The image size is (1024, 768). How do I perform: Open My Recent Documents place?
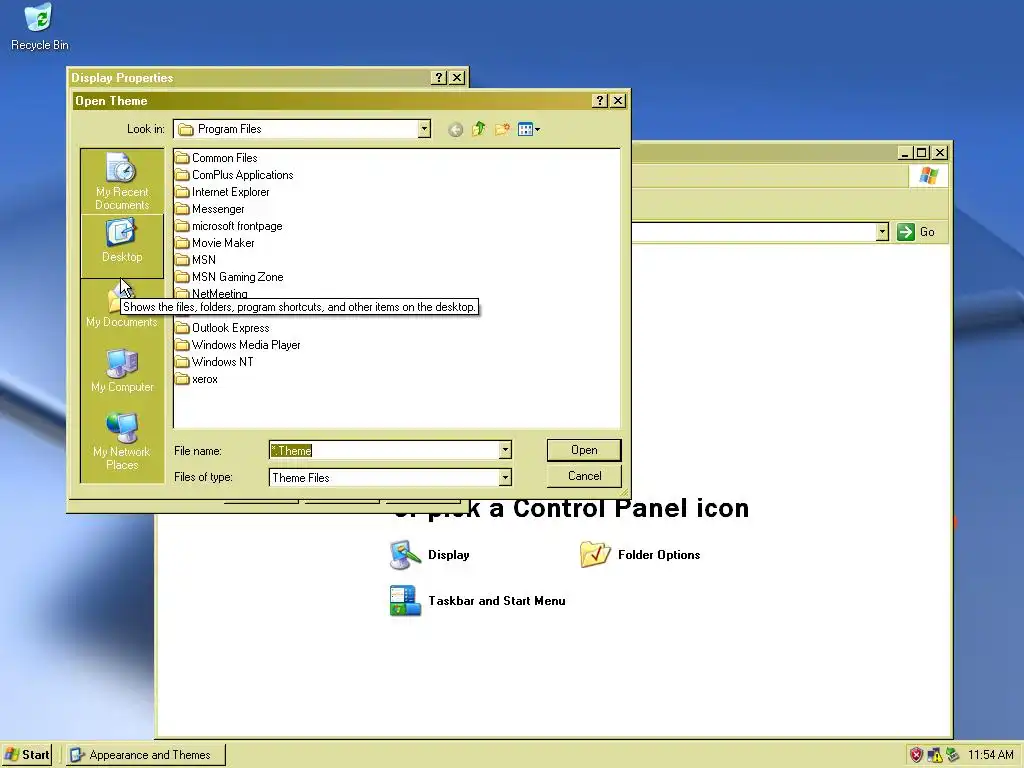click(x=121, y=182)
